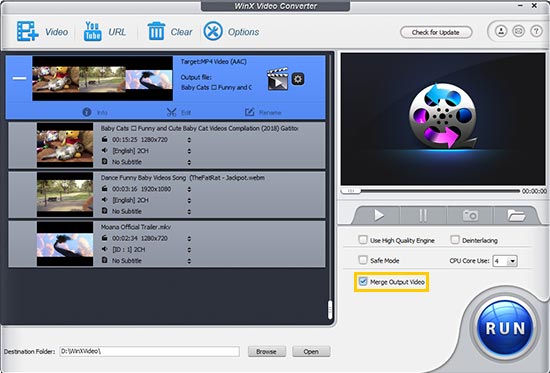Open CPU Core Use dropdown
The height and width of the screenshot is (373, 550).
click(x=505, y=261)
